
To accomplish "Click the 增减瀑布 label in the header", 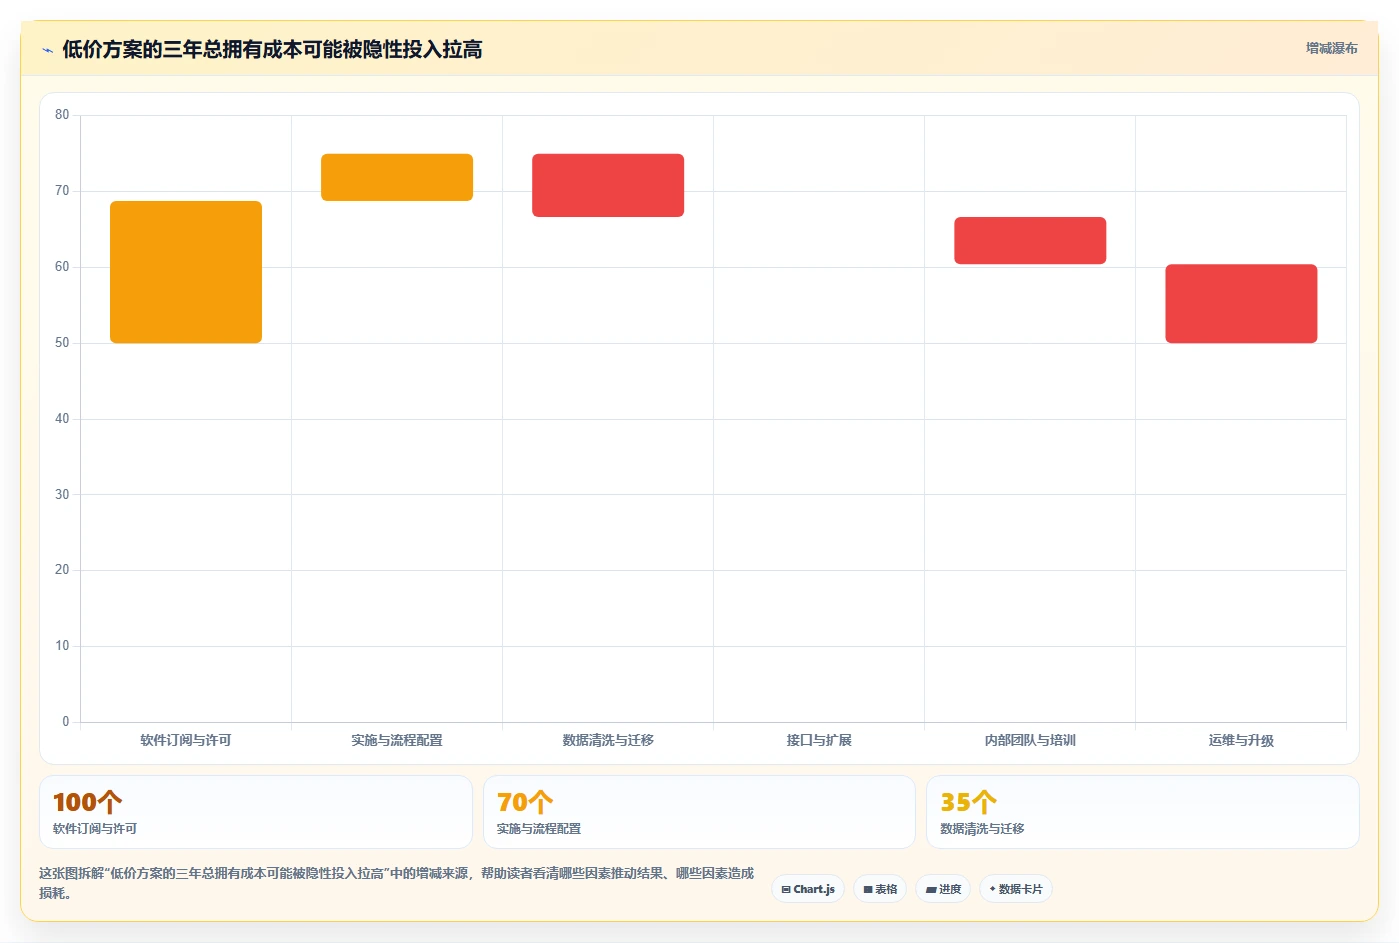I will 1331,48.
